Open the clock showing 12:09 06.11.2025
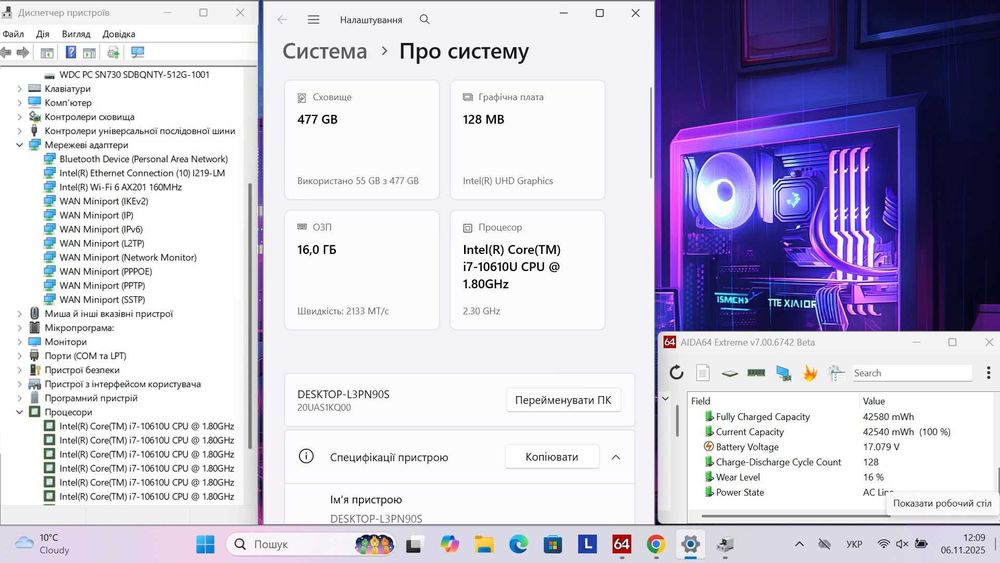1000x563 pixels. pyautogui.click(x=963, y=544)
